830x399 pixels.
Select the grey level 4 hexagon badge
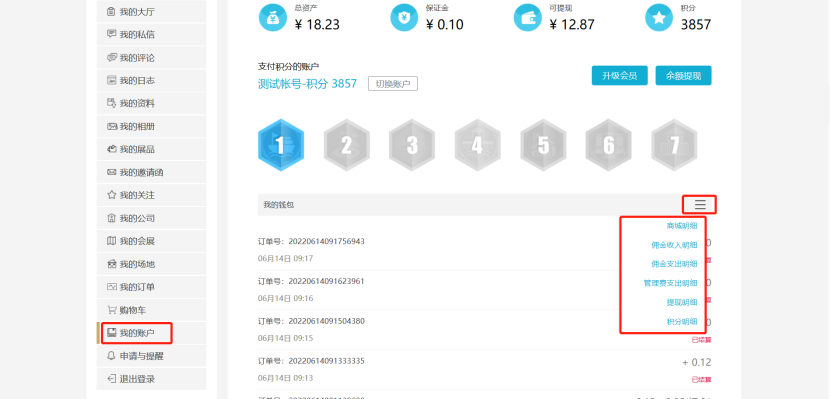tap(477, 145)
